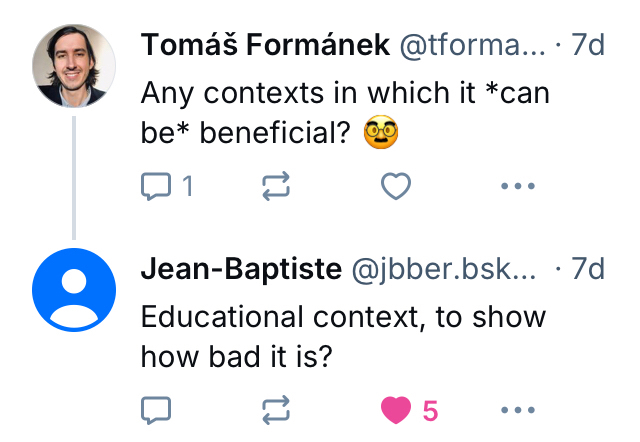640x442 pixels.
Task: Open Tomáš Formánek's display name link
Action: pos(266,44)
